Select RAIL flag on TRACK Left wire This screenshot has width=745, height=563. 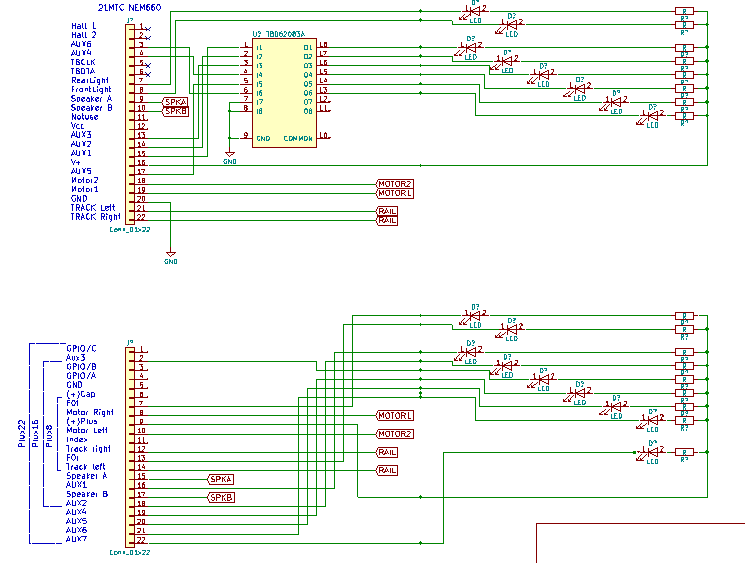[387, 211]
